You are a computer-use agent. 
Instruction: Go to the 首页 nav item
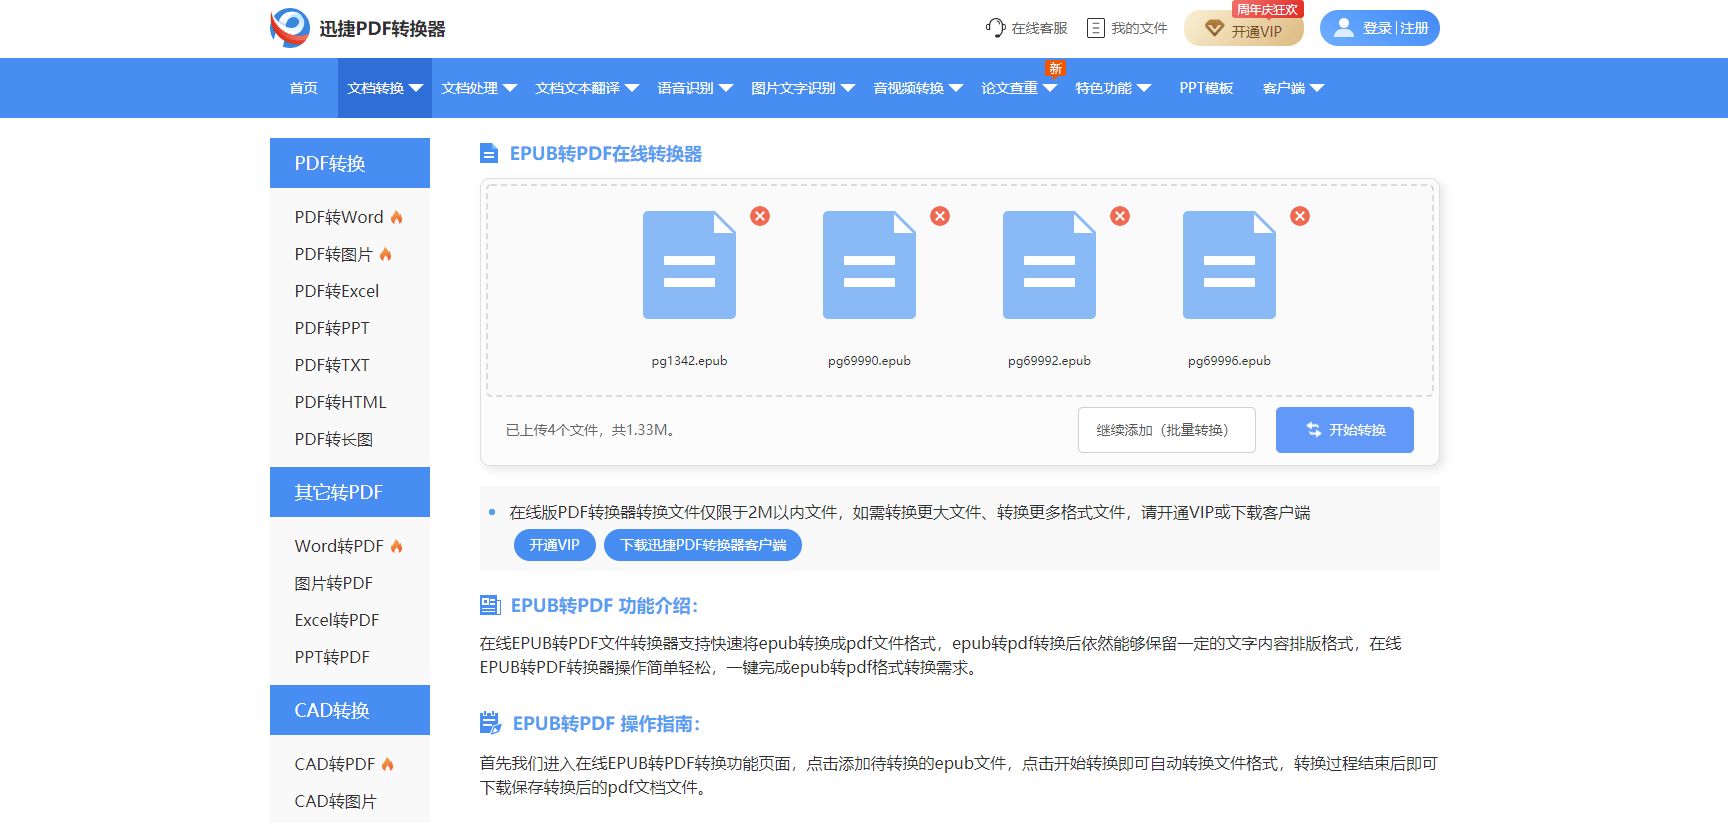[x=304, y=88]
